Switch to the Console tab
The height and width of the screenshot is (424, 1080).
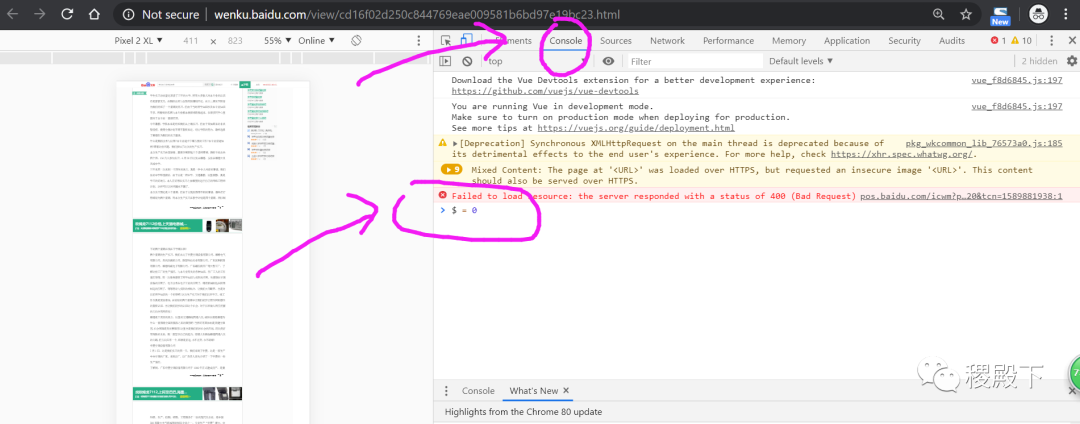565,41
